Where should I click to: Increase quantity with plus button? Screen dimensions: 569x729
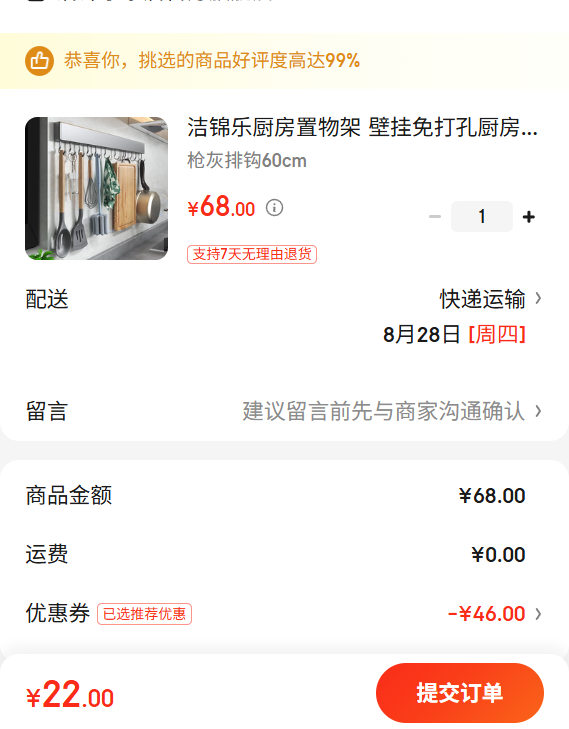529,217
